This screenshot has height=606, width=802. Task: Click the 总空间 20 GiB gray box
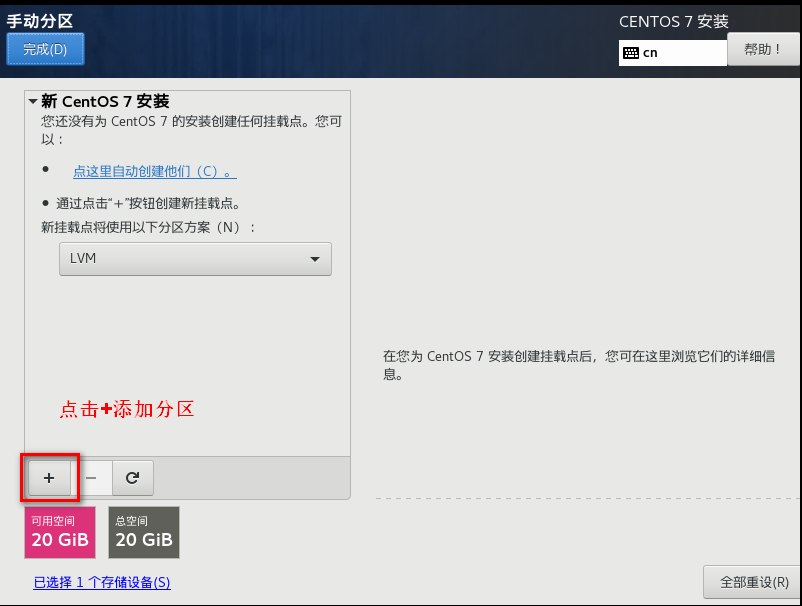(x=144, y=532)
